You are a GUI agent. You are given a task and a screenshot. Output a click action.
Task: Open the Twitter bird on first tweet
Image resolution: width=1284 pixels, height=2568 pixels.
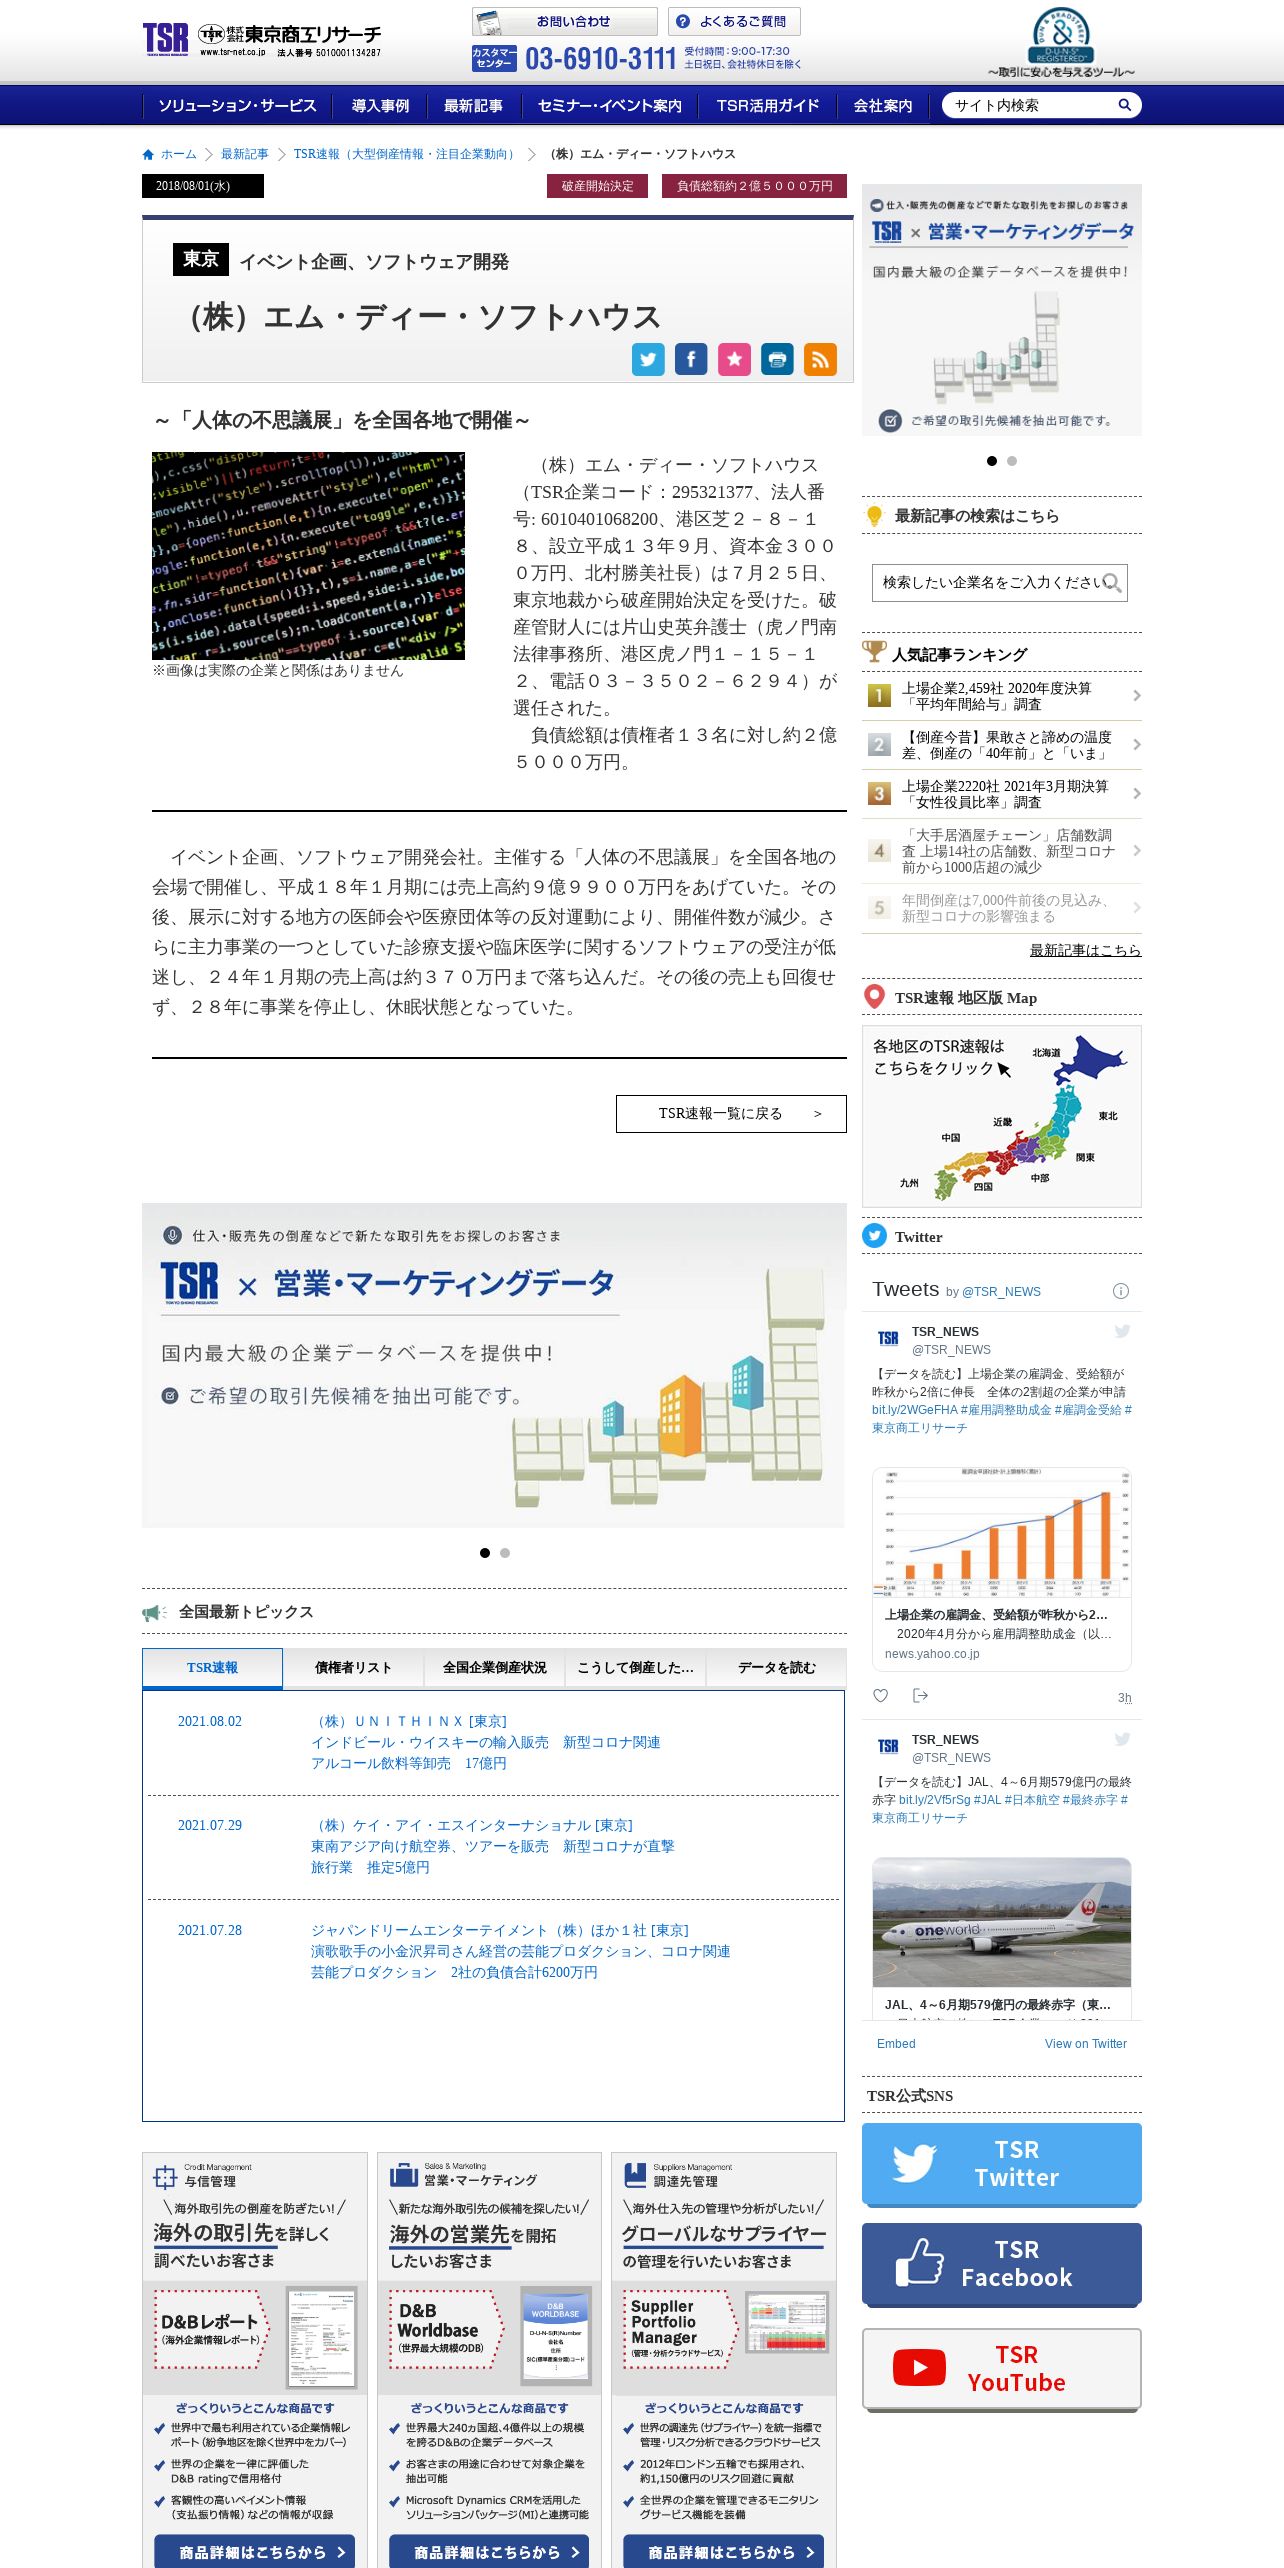1122,1331
